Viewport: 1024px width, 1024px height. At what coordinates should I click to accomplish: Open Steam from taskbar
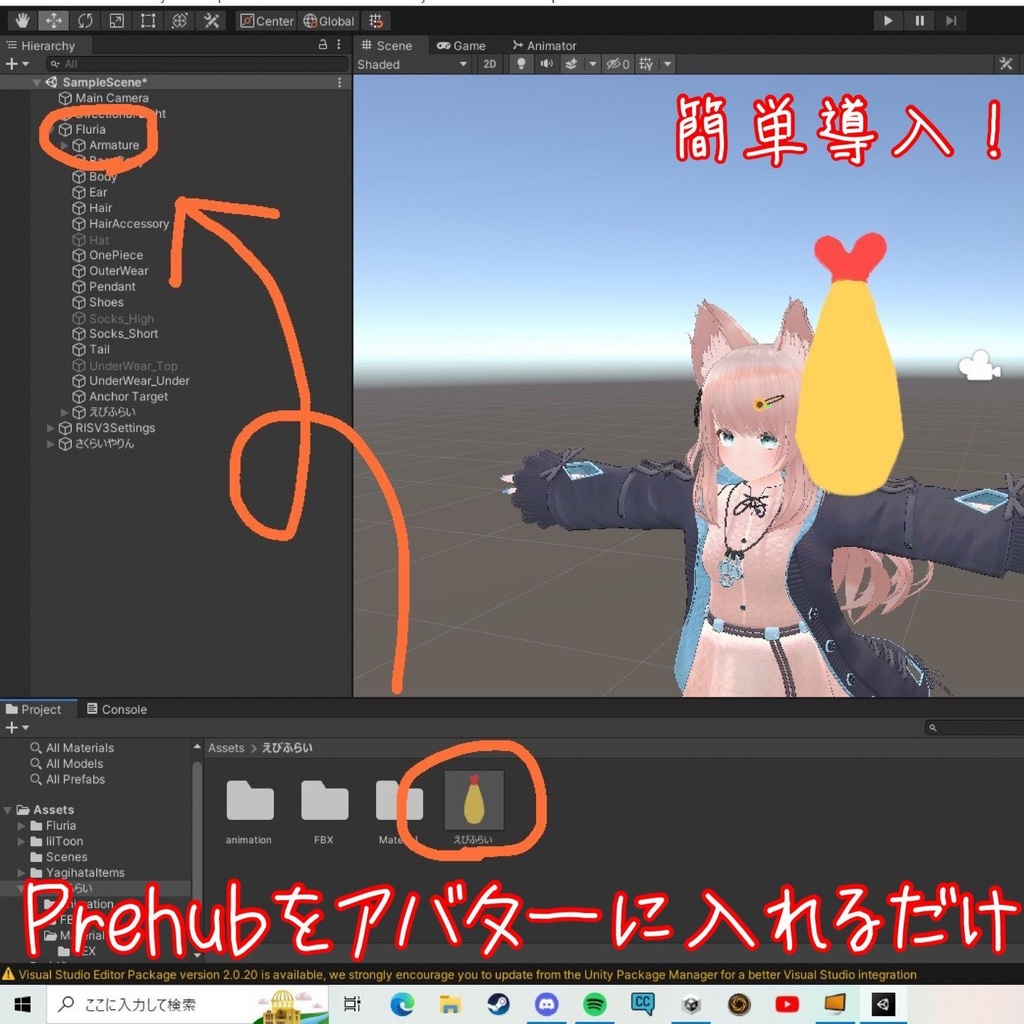498,1004
